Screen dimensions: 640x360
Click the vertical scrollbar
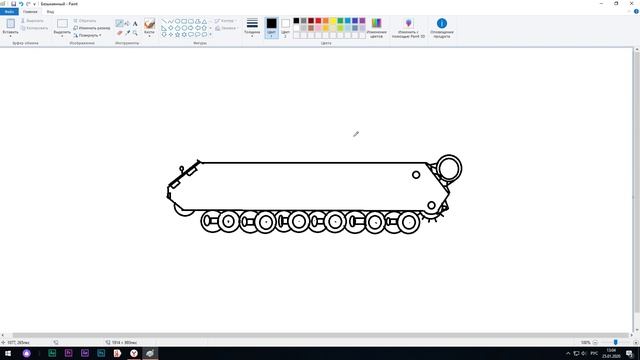pos(637,182)
